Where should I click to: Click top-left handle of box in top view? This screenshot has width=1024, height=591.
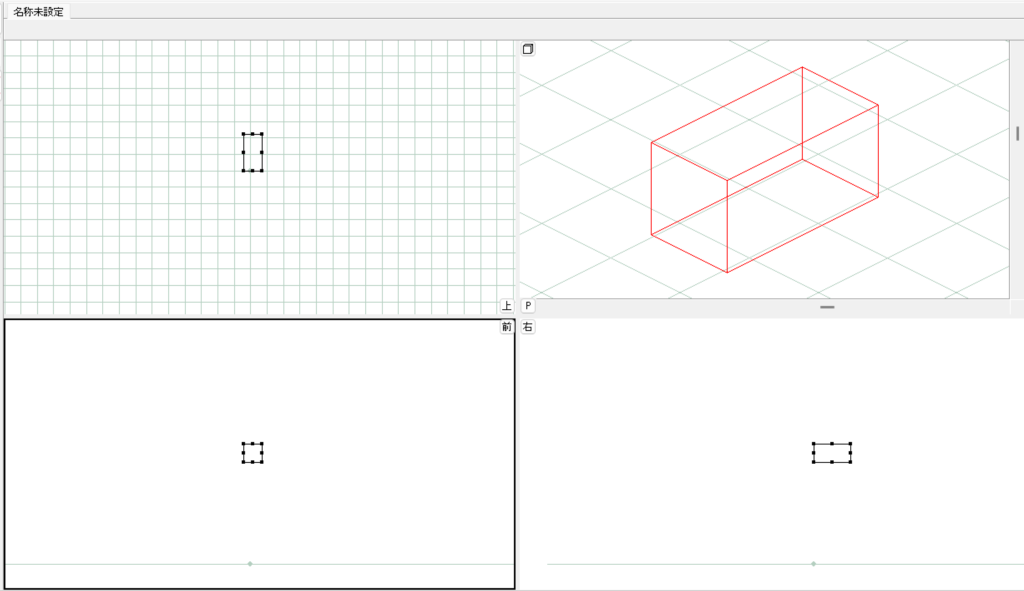click(x=243, y=134)
